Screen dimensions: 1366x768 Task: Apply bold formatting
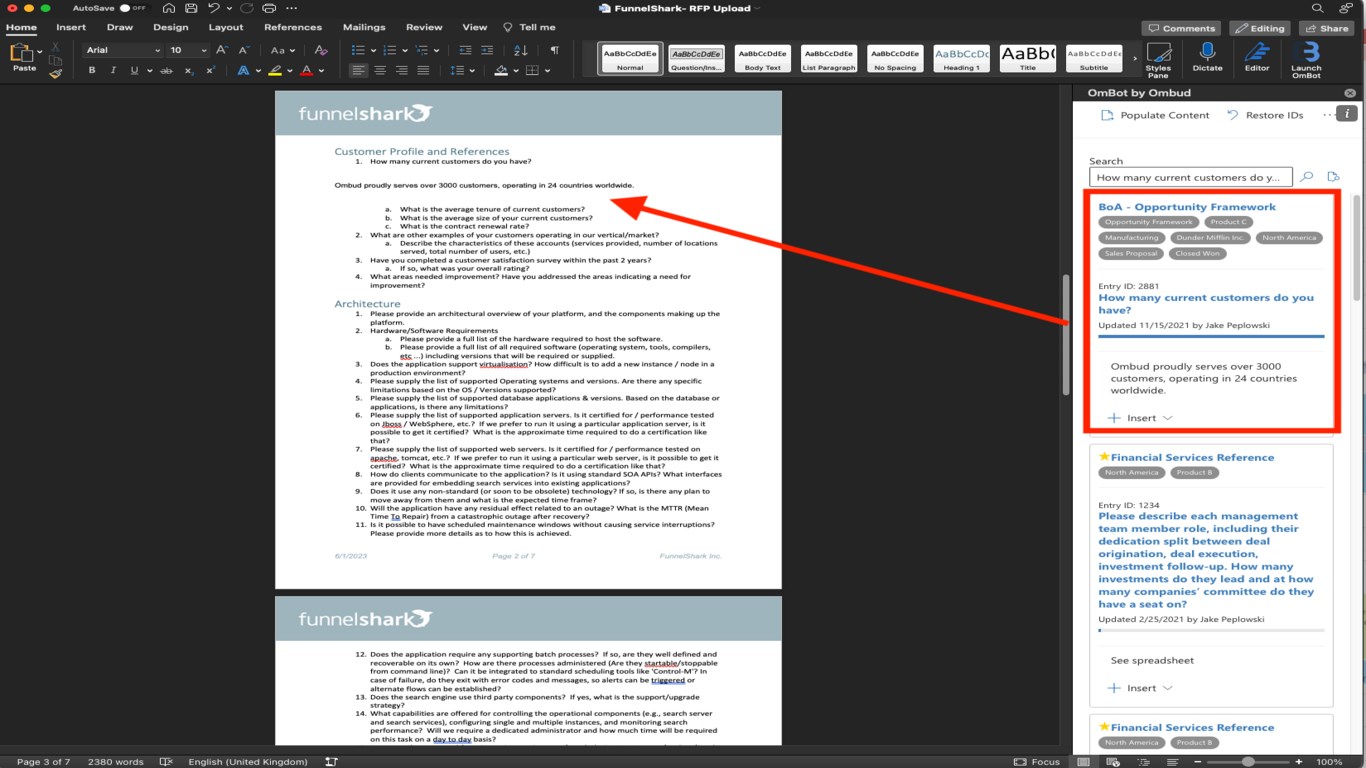92,71
